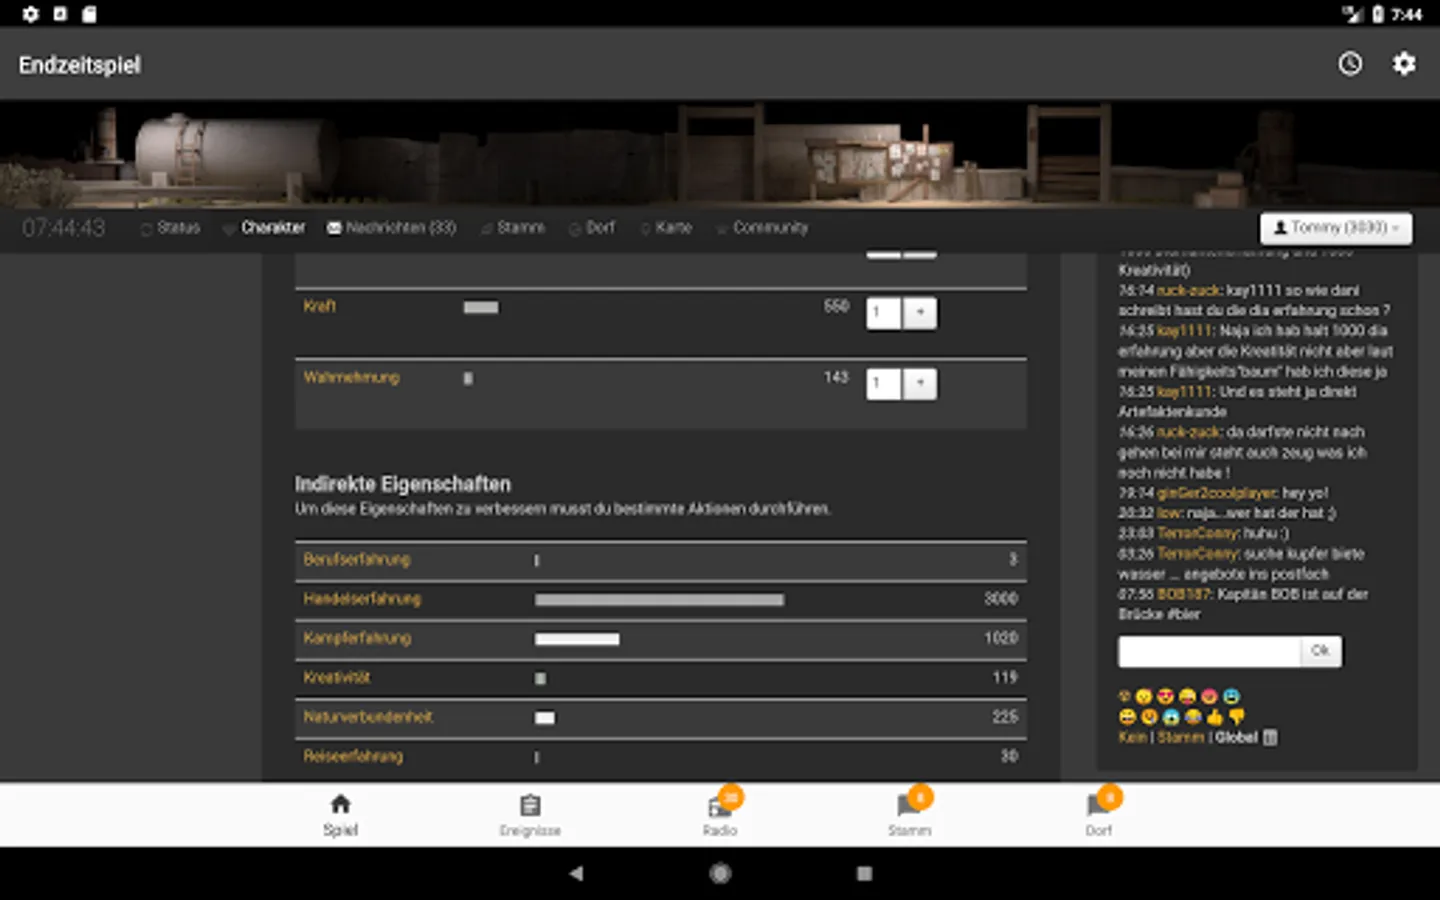This screenshot has width=1440, height=900.
Task: Tap the Spiel home icon in bottom navigation
Action: tap(340, 804)
